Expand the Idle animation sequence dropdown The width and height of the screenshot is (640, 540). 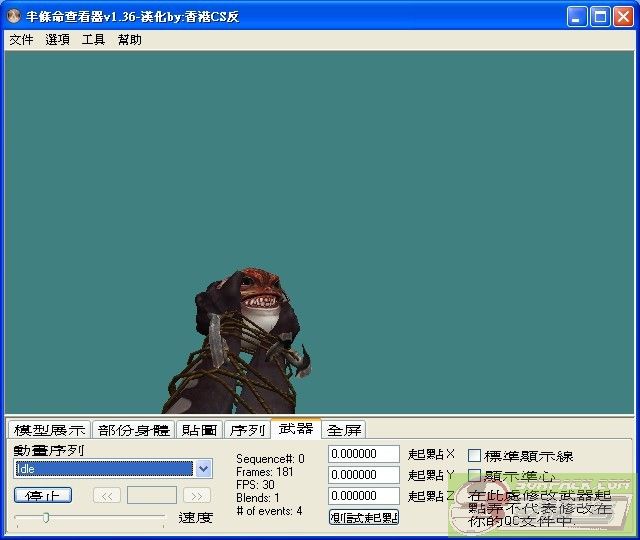[204, 469]
